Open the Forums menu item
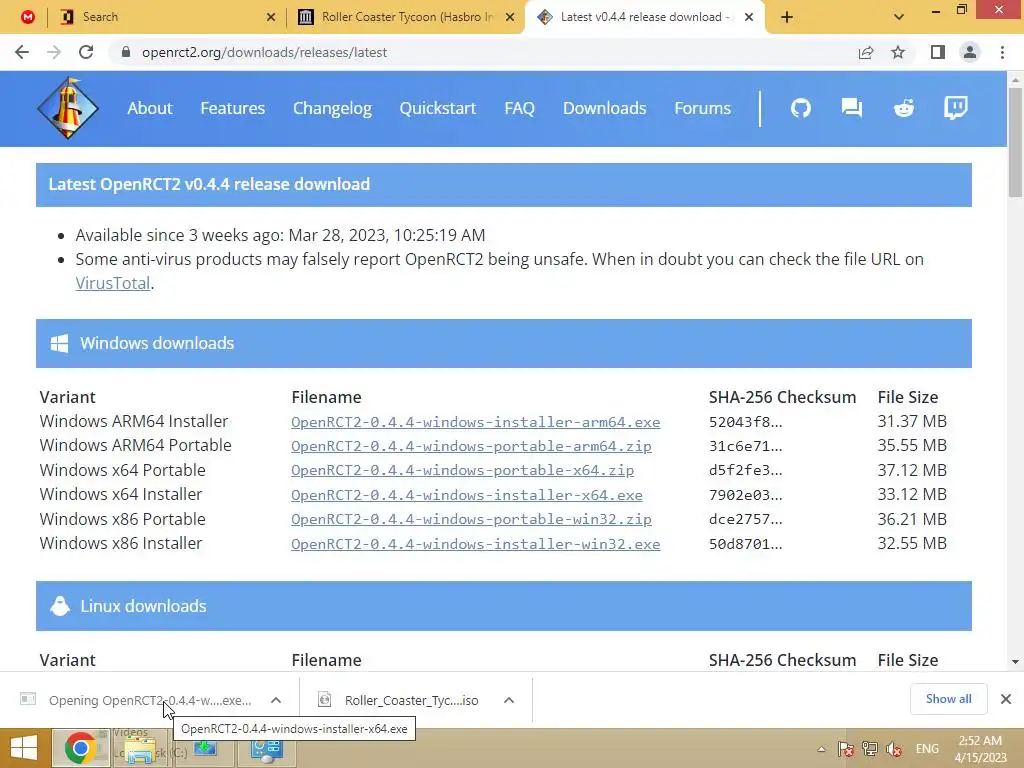1024x768 pixels. pyautogui.click(x=703, y=108)
